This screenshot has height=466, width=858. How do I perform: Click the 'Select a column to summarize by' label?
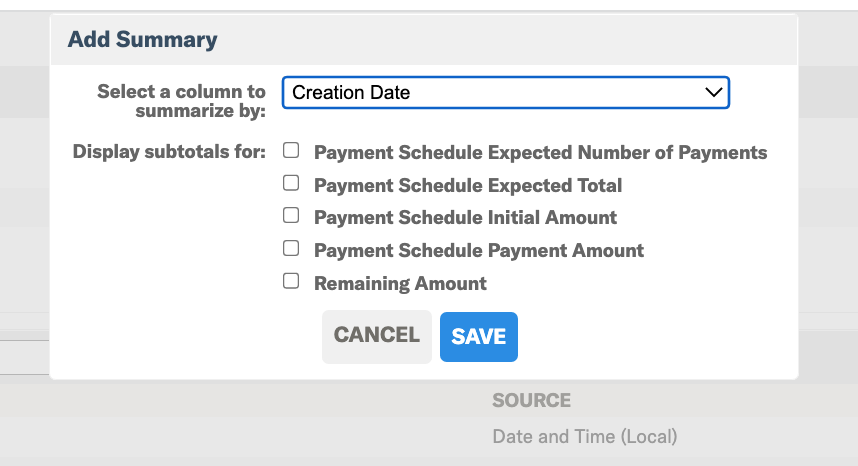(182, 101)
